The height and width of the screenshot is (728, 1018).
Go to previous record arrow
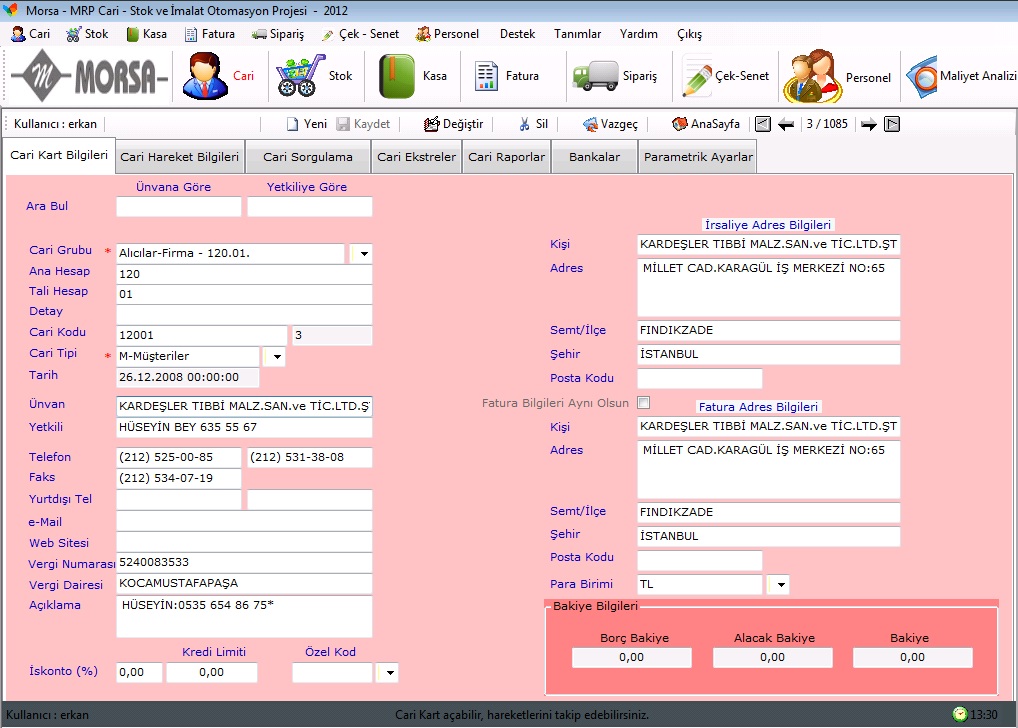(786, 124)
